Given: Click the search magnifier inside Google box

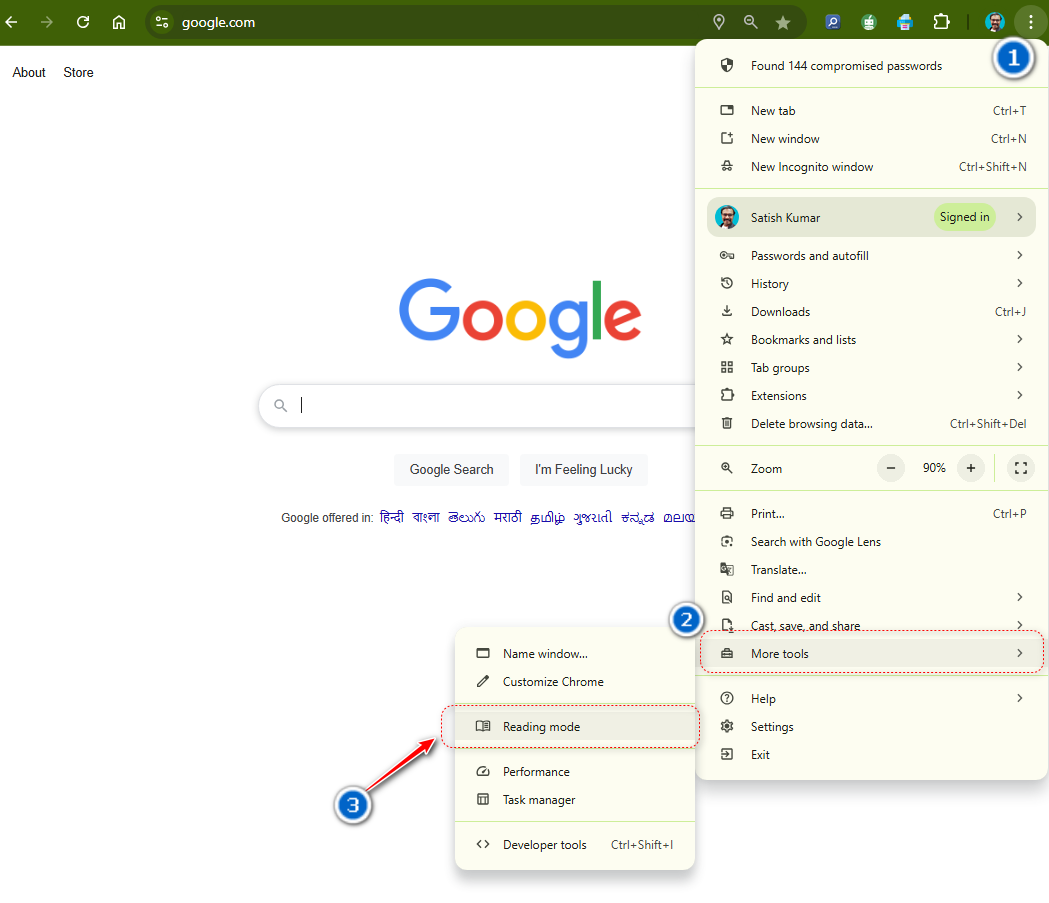Looking at the screenshot, I should [x=280, y=405].
